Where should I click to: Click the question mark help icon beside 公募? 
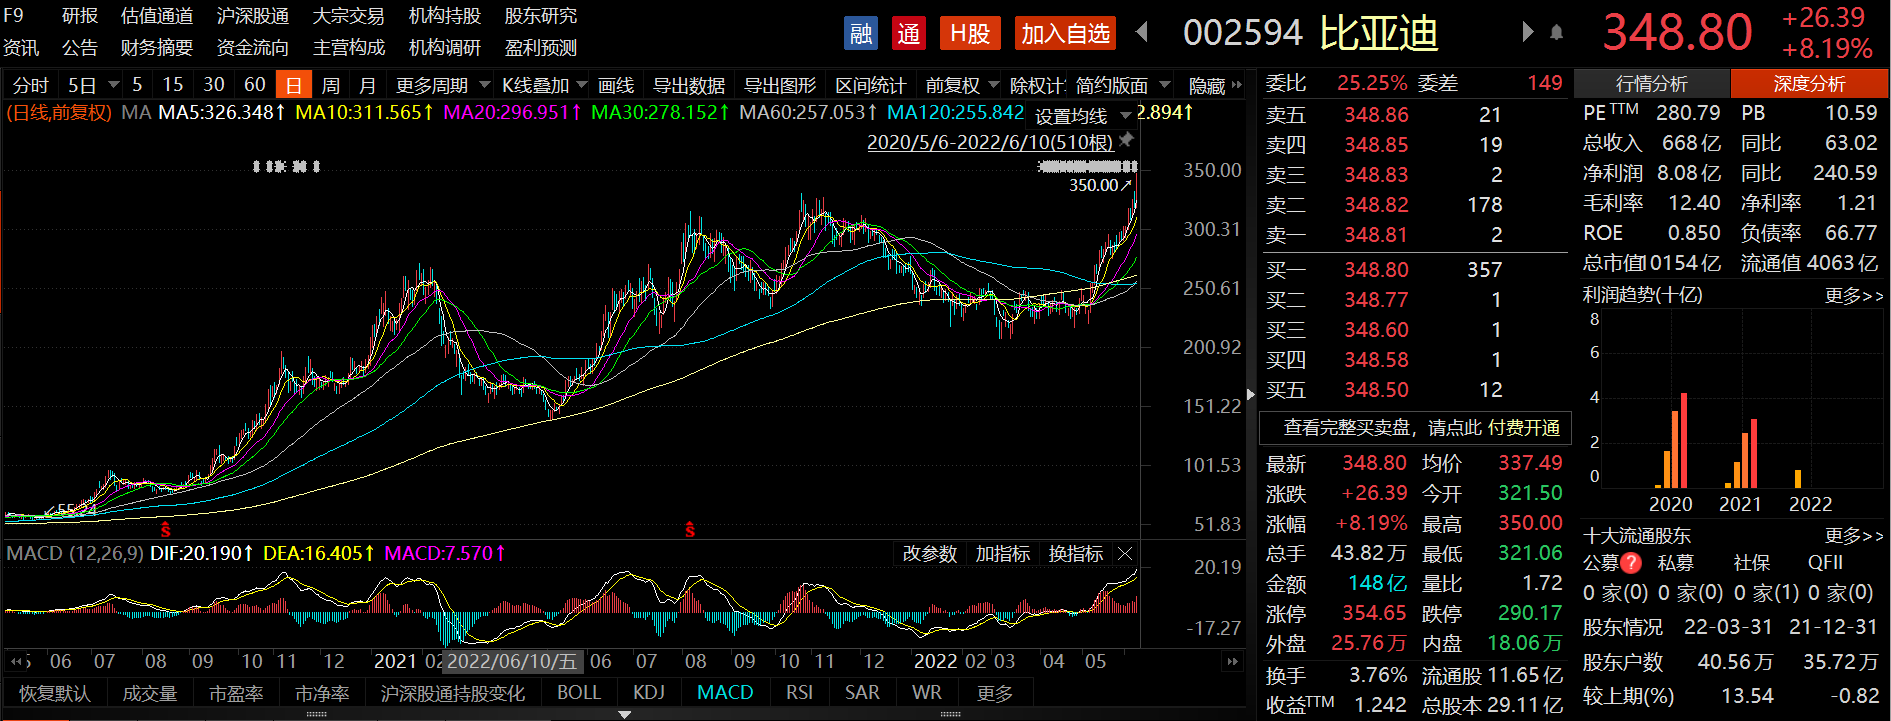point(1631,563)
